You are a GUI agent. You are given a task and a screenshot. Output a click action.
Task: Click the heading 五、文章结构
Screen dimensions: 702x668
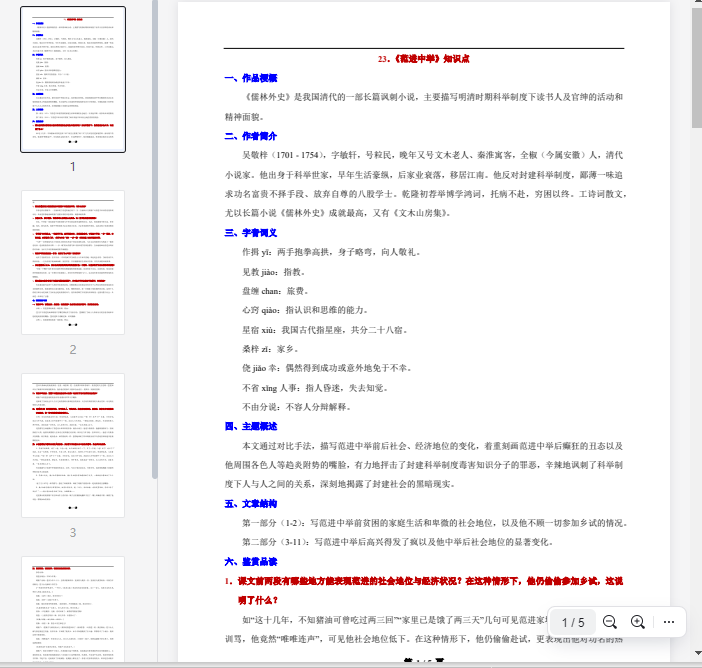point(251,504)
